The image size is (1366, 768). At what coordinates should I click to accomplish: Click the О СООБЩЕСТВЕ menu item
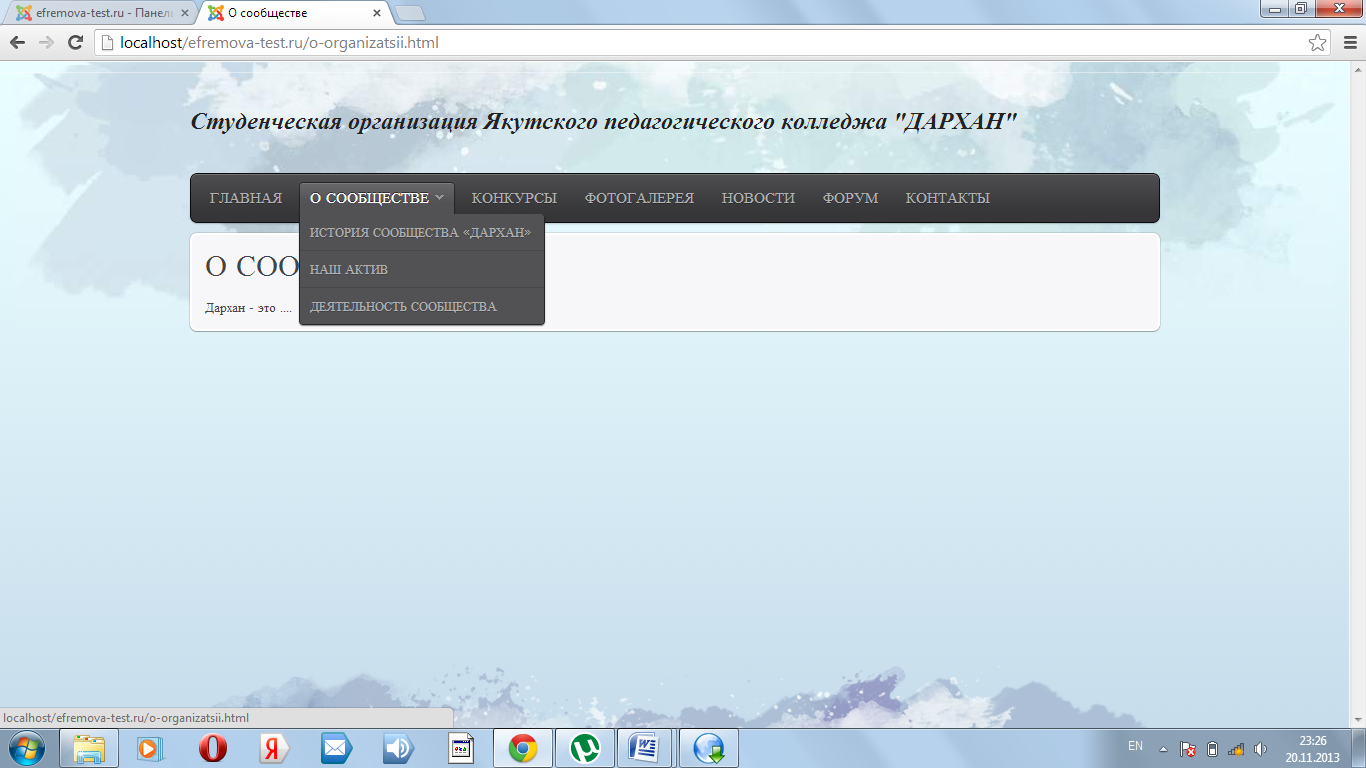coord(369,198)
